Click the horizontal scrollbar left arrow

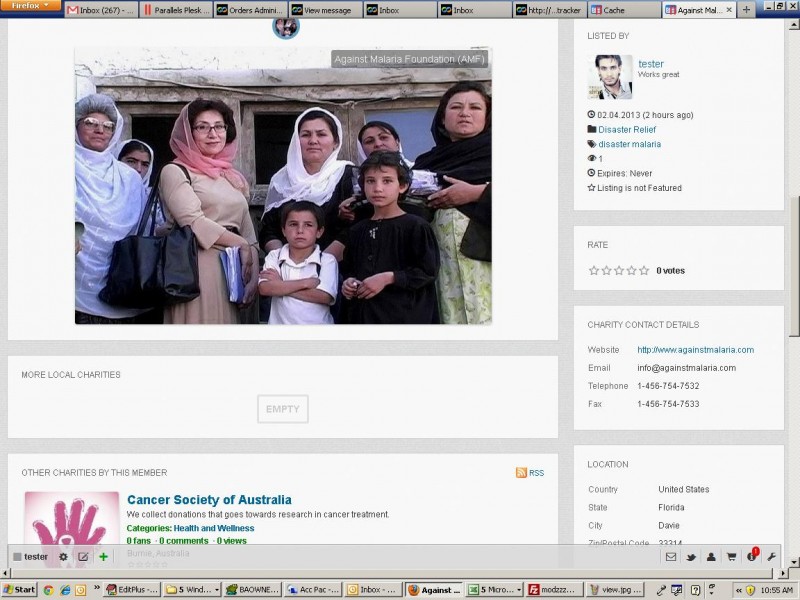tap(5, 573)
